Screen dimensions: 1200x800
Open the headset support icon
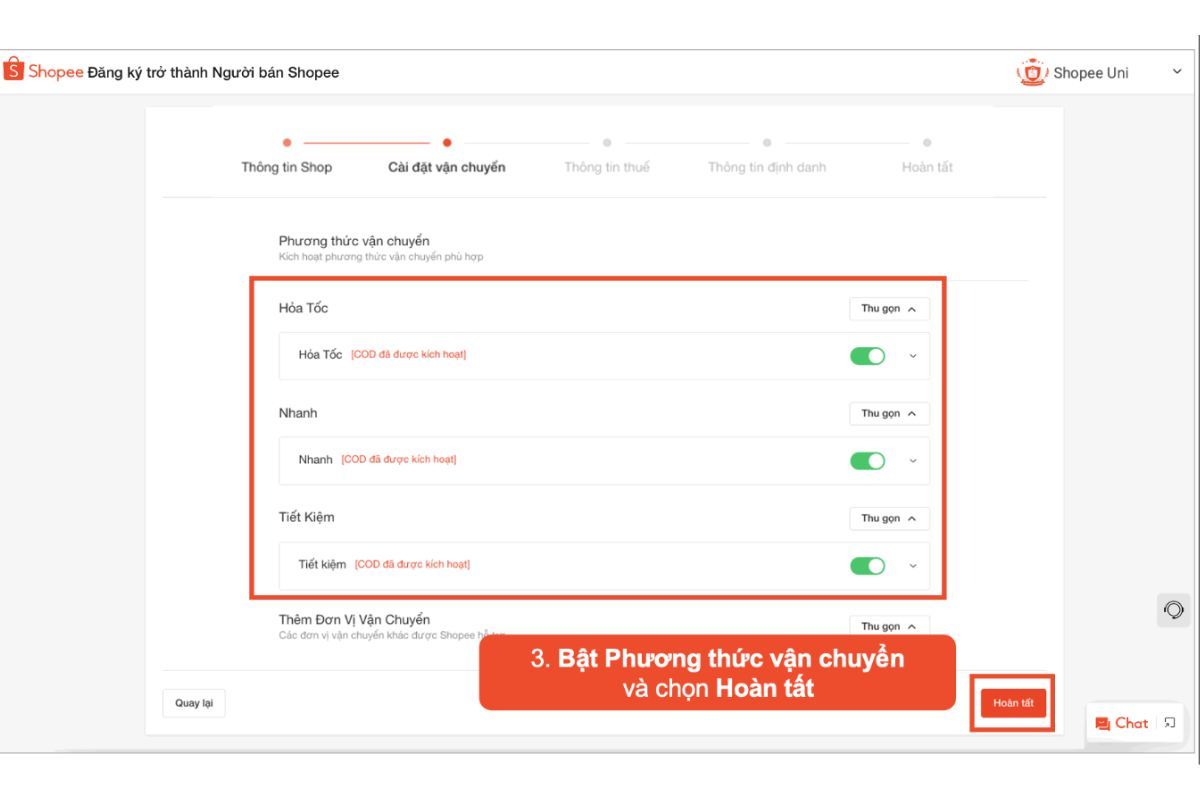pyautogui.click(x=1174, y=609)
